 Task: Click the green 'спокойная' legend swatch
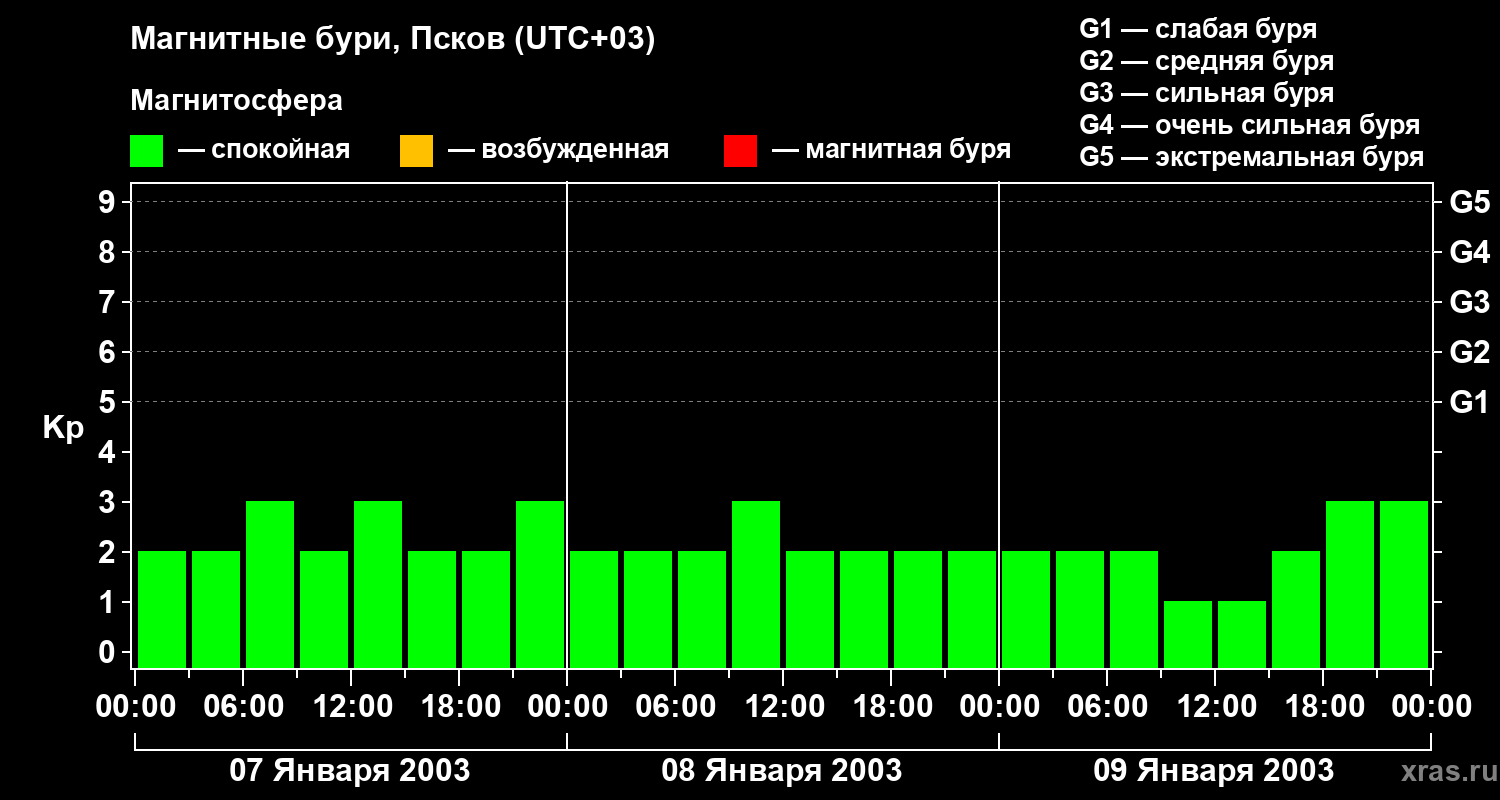click(x=146, y=151)
